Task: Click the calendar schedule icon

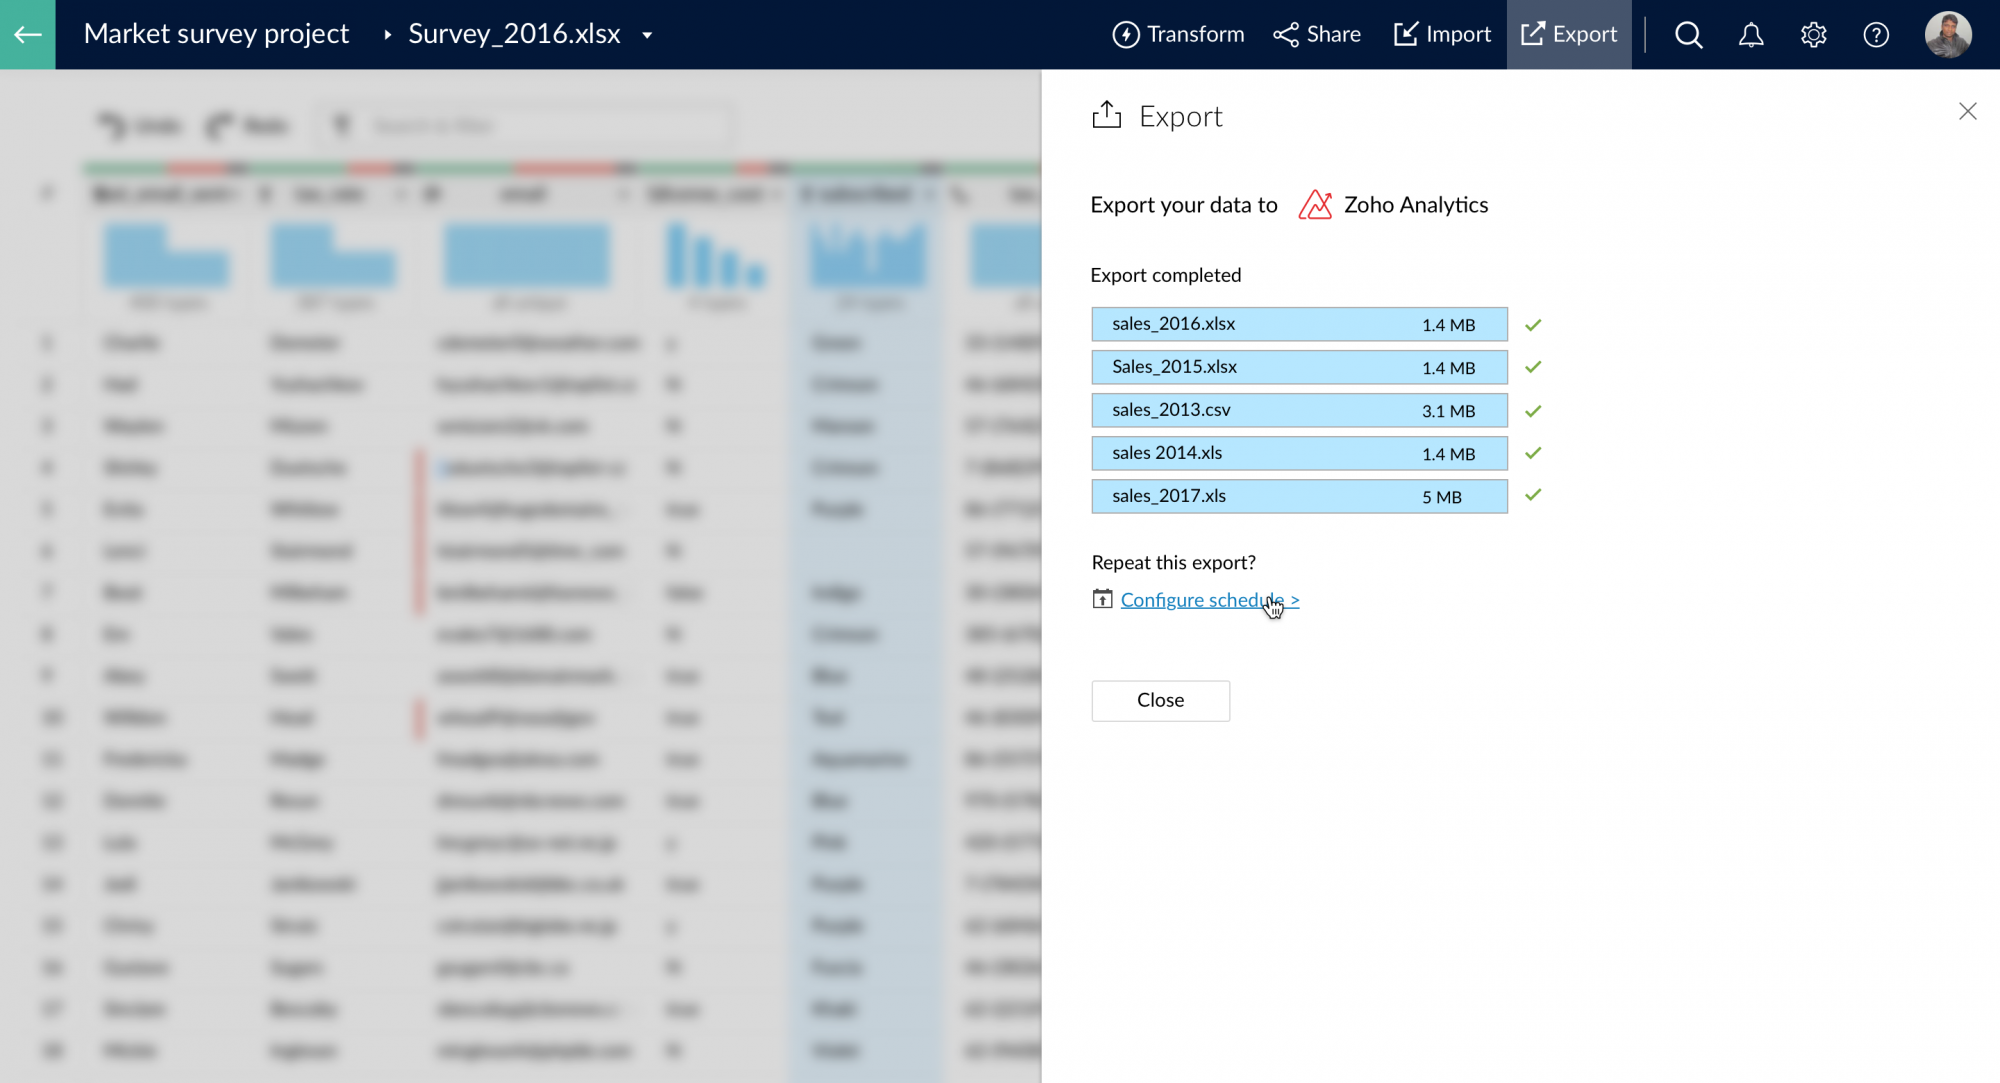Action: pyautogui.click(x=1102, y=599)
